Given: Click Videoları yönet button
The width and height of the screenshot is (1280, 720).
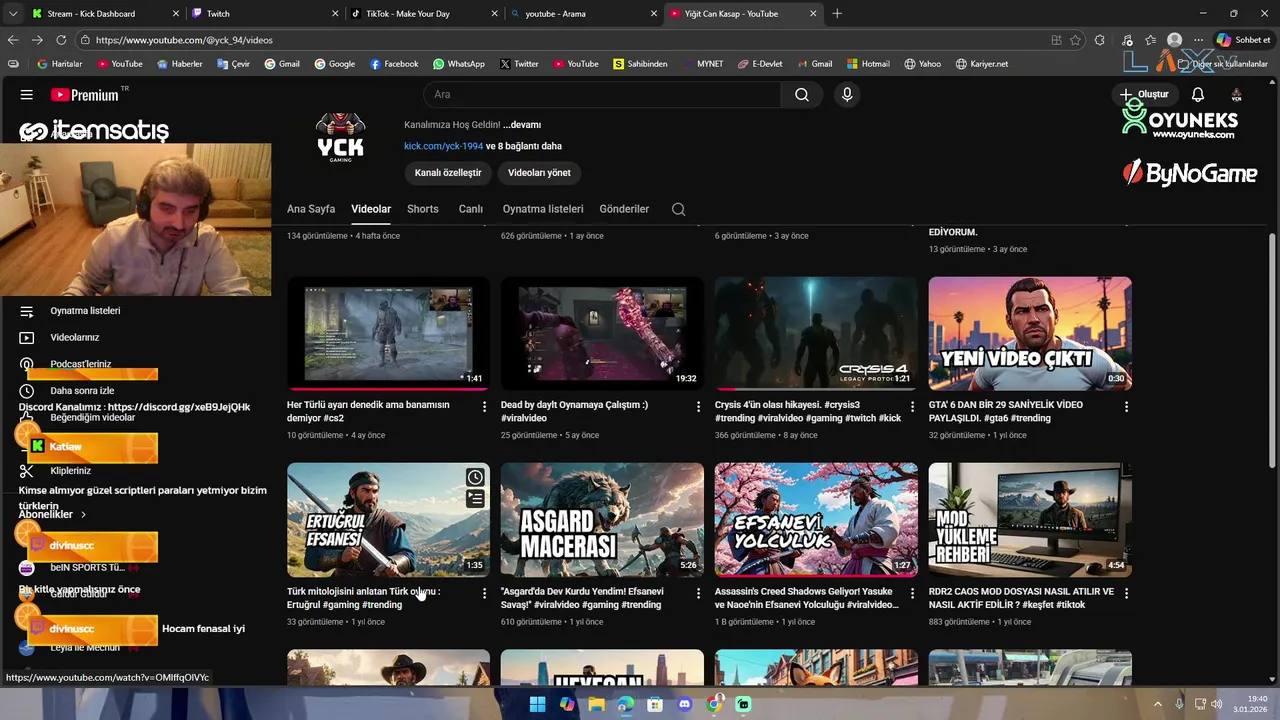Looking at the screenshot, I should [539, 173].
